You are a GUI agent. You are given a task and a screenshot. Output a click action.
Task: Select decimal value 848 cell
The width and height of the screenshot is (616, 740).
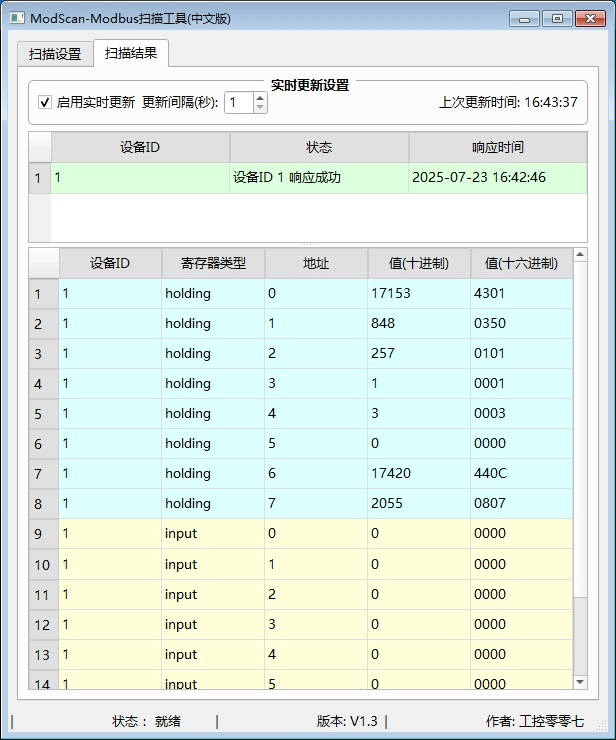[419, 324]
